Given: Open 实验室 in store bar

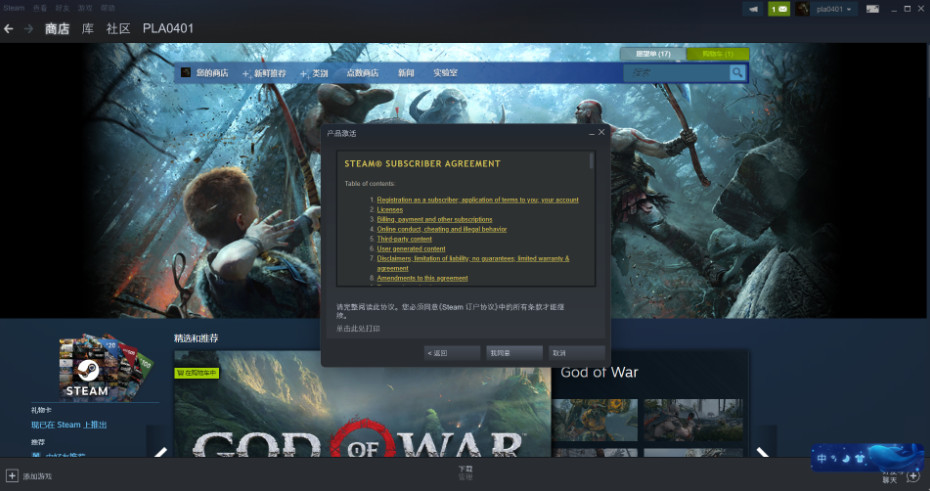Looking at the screenshot, I should point(445,72).
